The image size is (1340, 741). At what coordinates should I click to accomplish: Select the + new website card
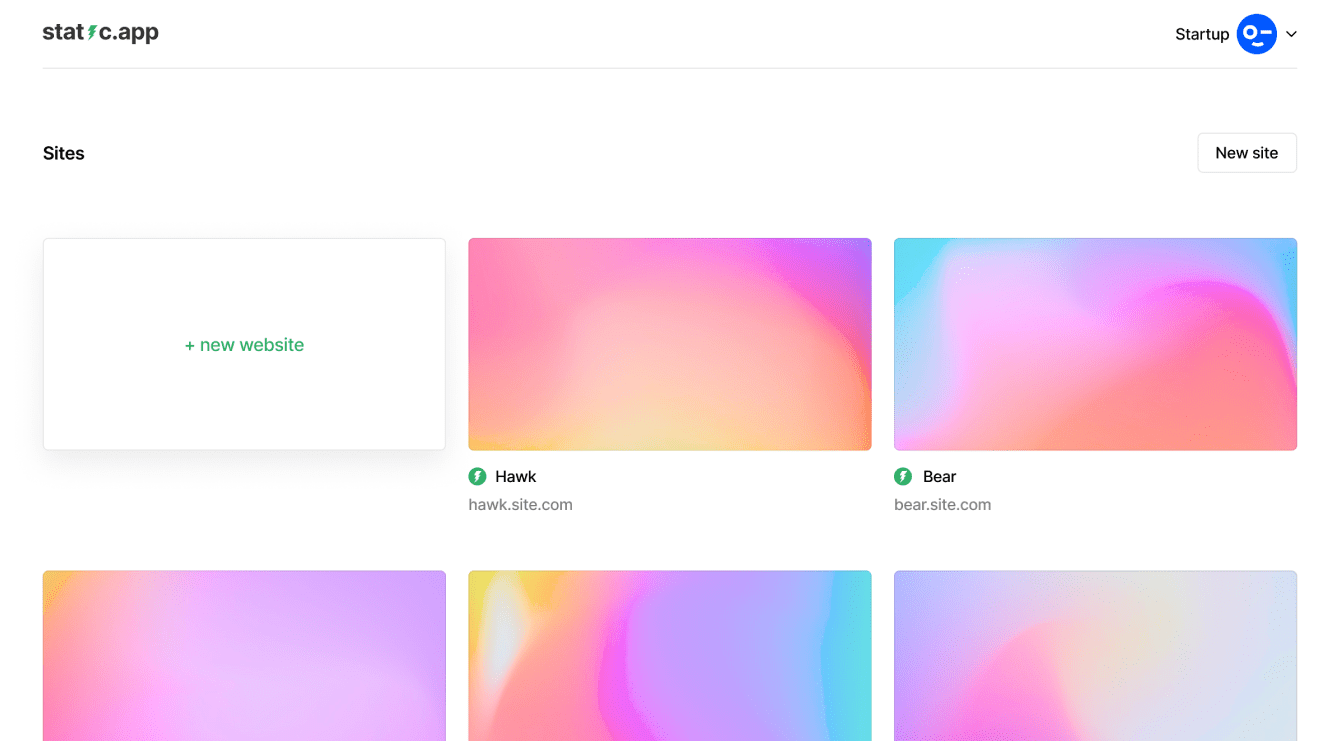click(244, 344)
